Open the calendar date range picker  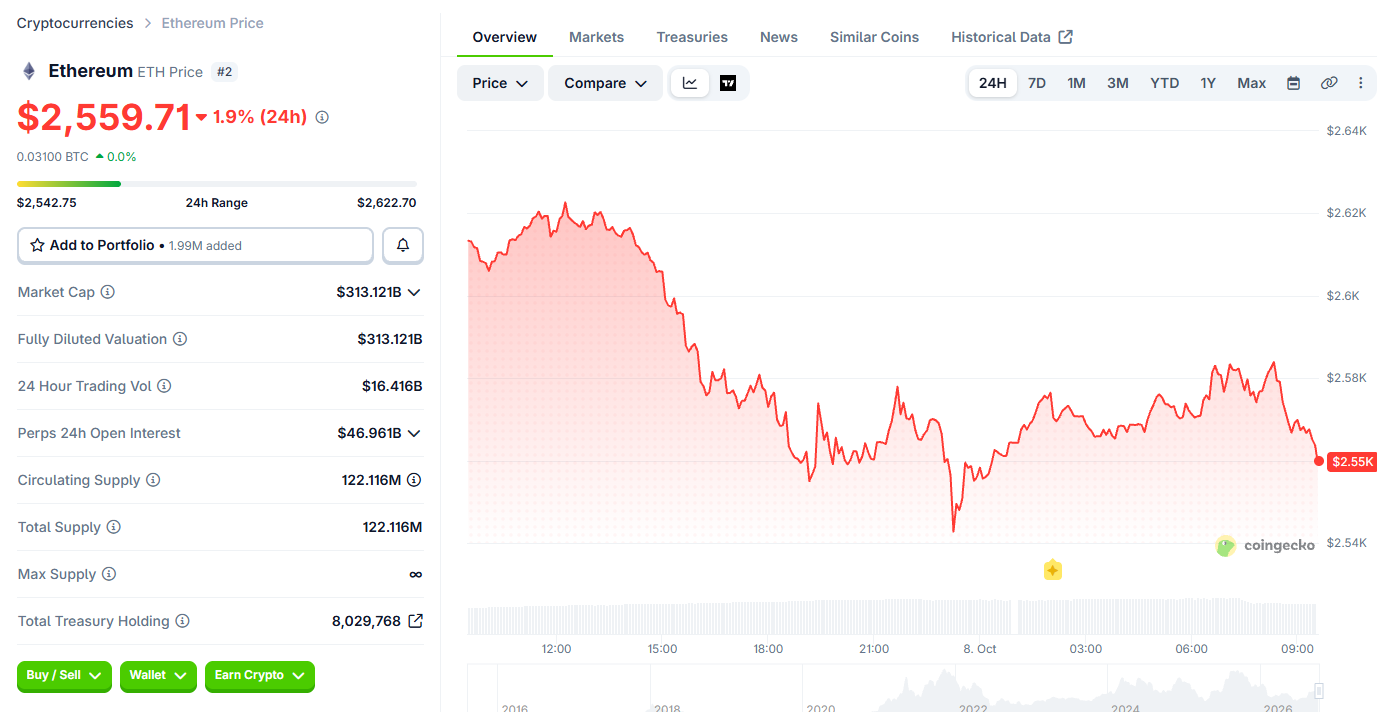pyautogui.click(x=1293, y=83)
